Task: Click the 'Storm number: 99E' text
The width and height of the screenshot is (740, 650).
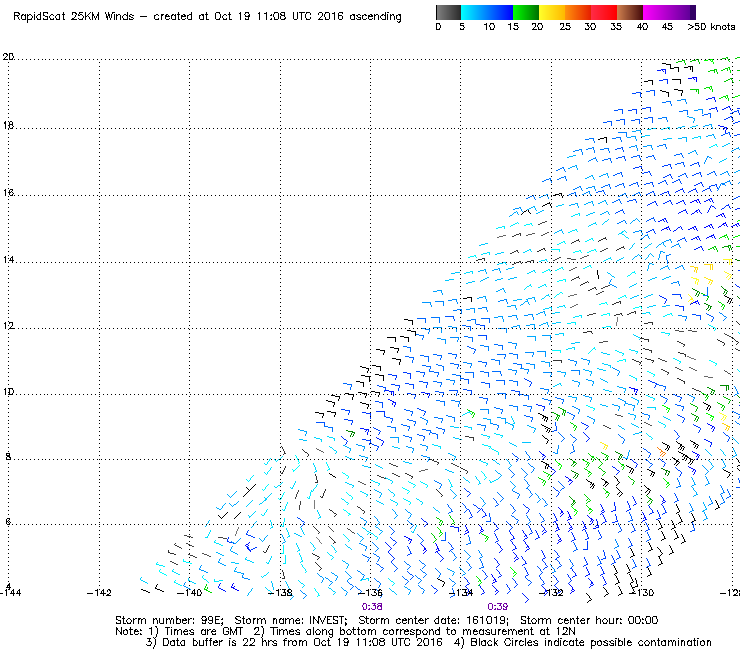Action: tap(169, 620)
